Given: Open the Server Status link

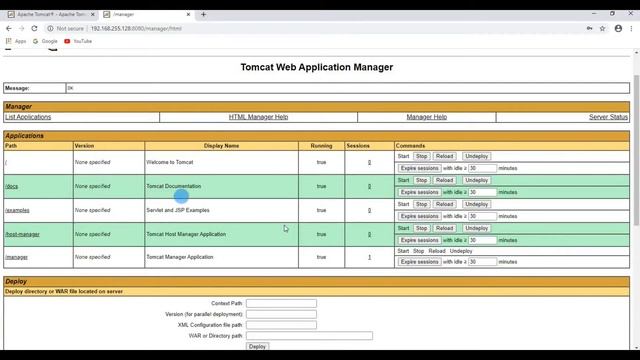Looking at the screenshot, I should 608,117.
